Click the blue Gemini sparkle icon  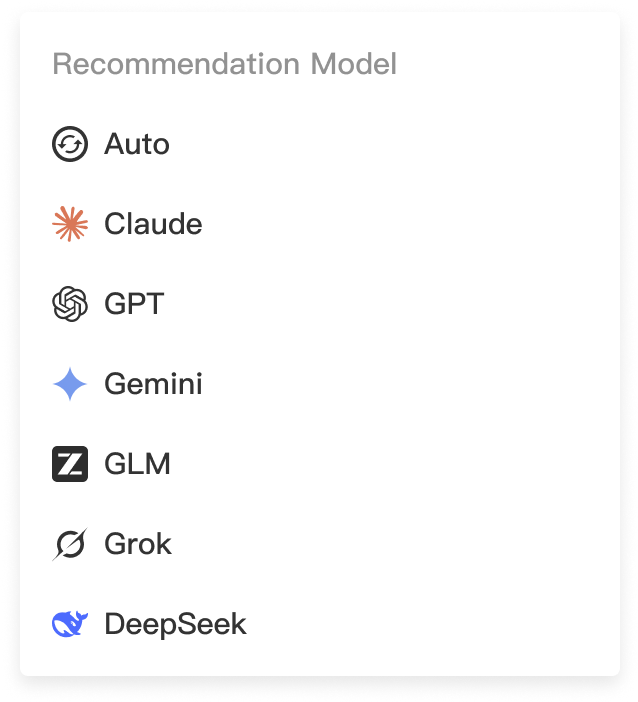(x=70, y=384)
